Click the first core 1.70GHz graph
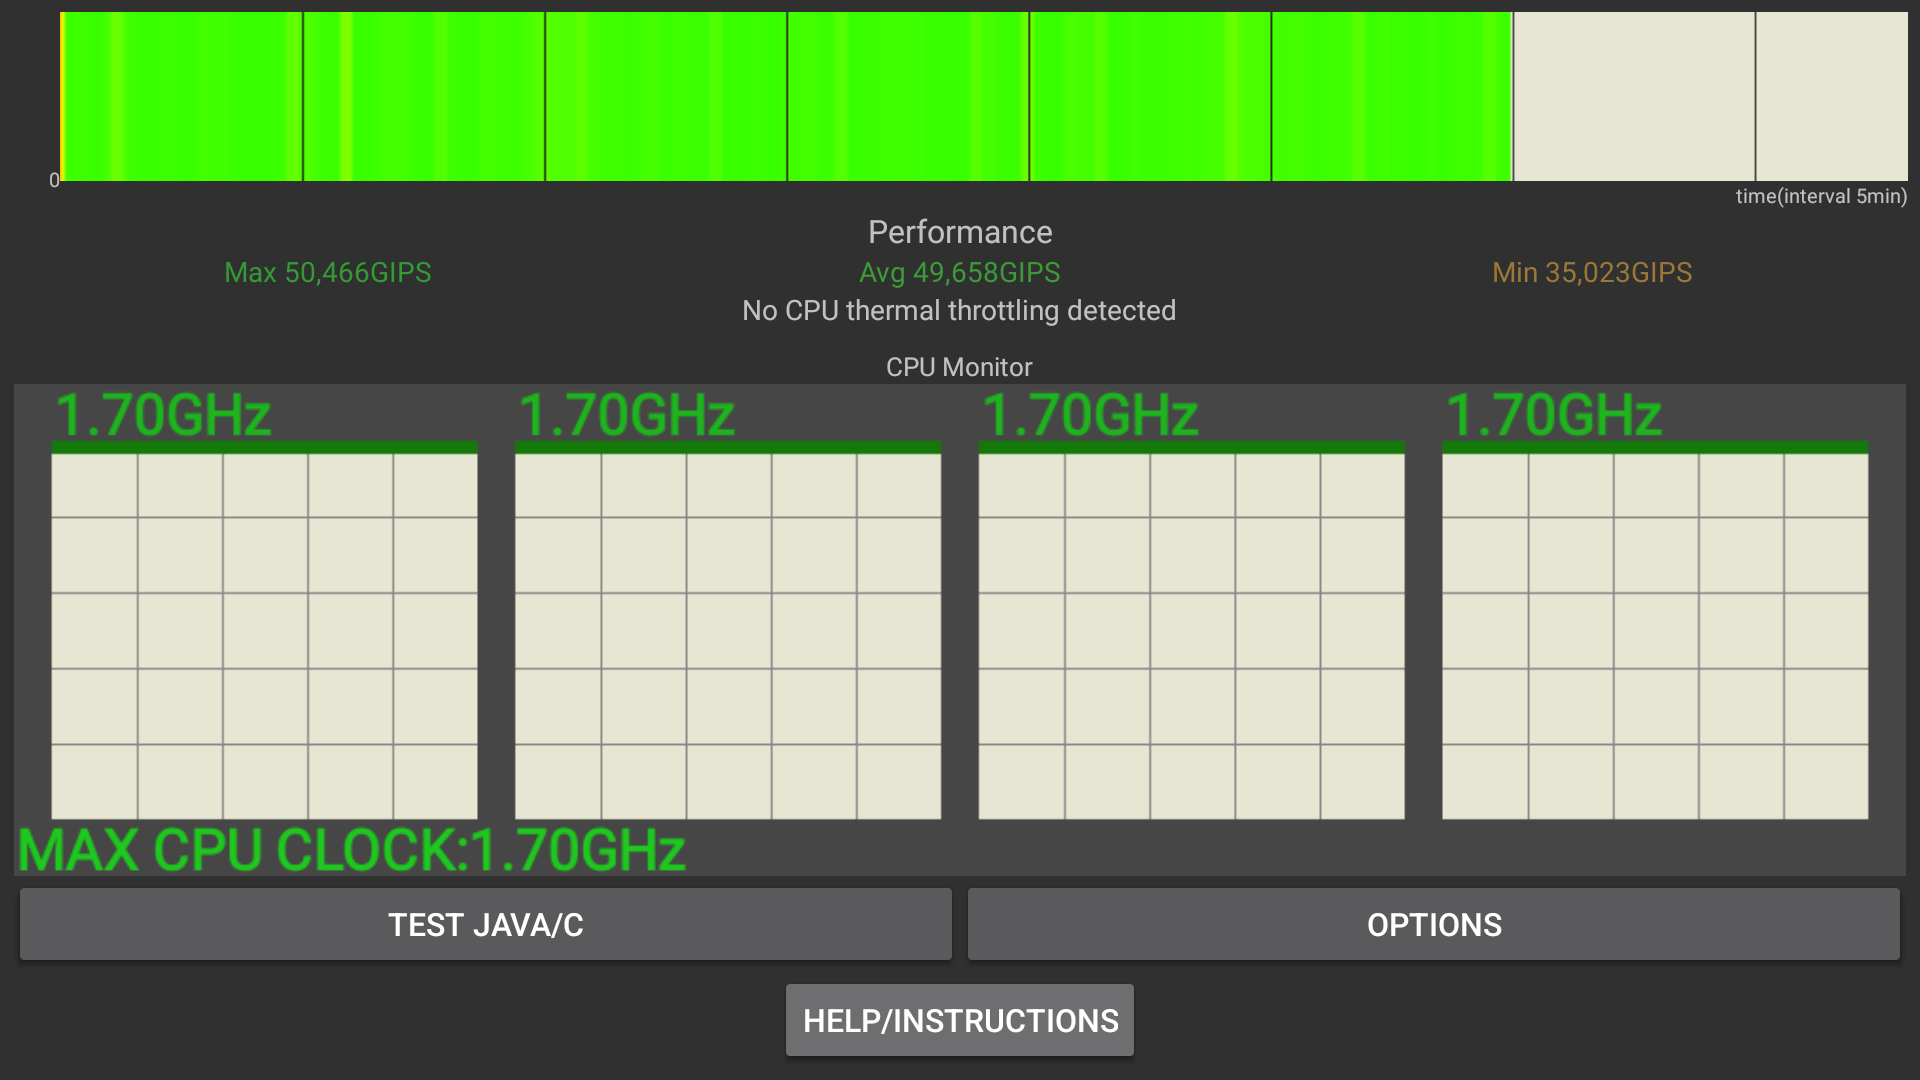Screen dimensions: 1920x1080 [264, 635]
